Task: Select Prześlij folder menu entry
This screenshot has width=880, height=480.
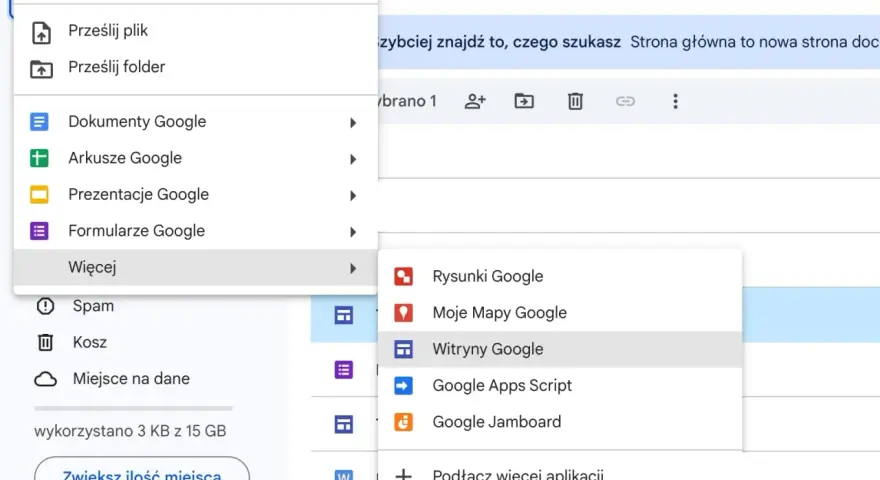Action: (195, 67)
